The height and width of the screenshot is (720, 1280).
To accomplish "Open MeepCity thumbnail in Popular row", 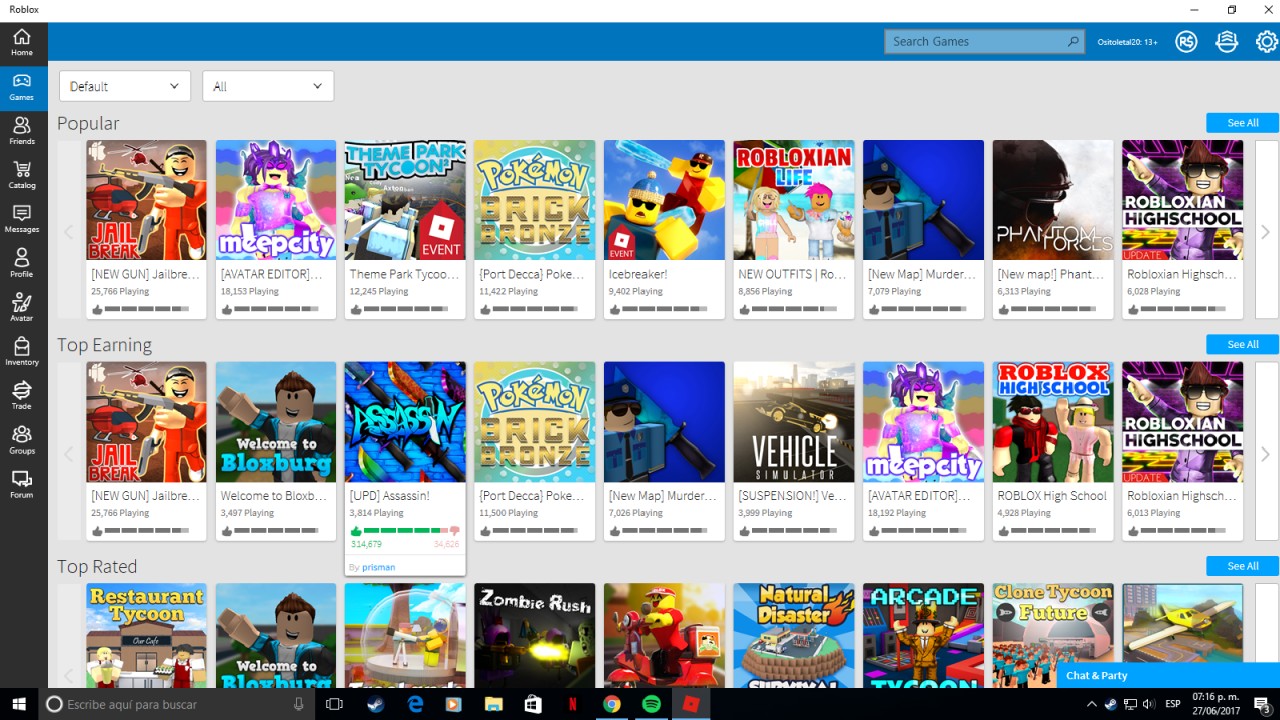I will (276, 200).
